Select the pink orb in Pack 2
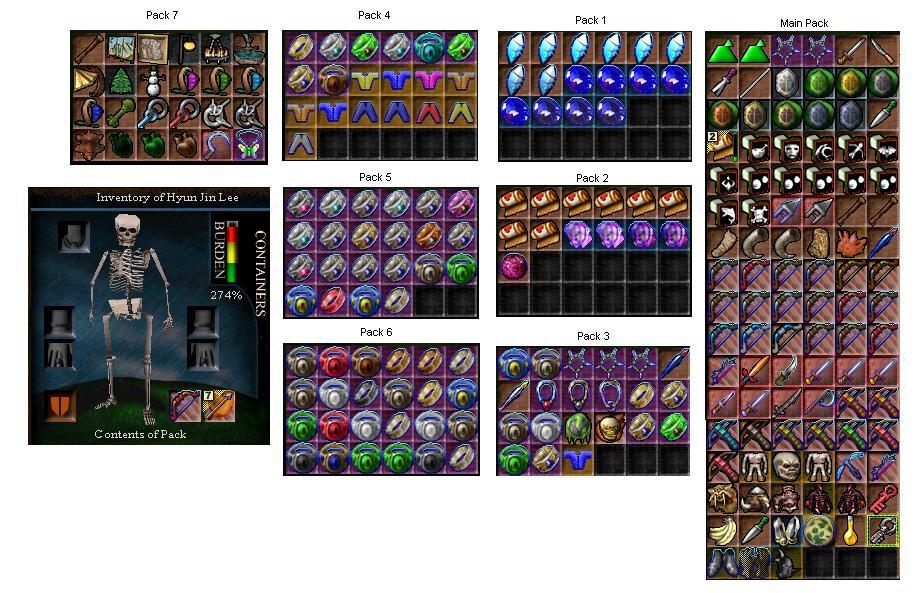 (x=513, y=267)
